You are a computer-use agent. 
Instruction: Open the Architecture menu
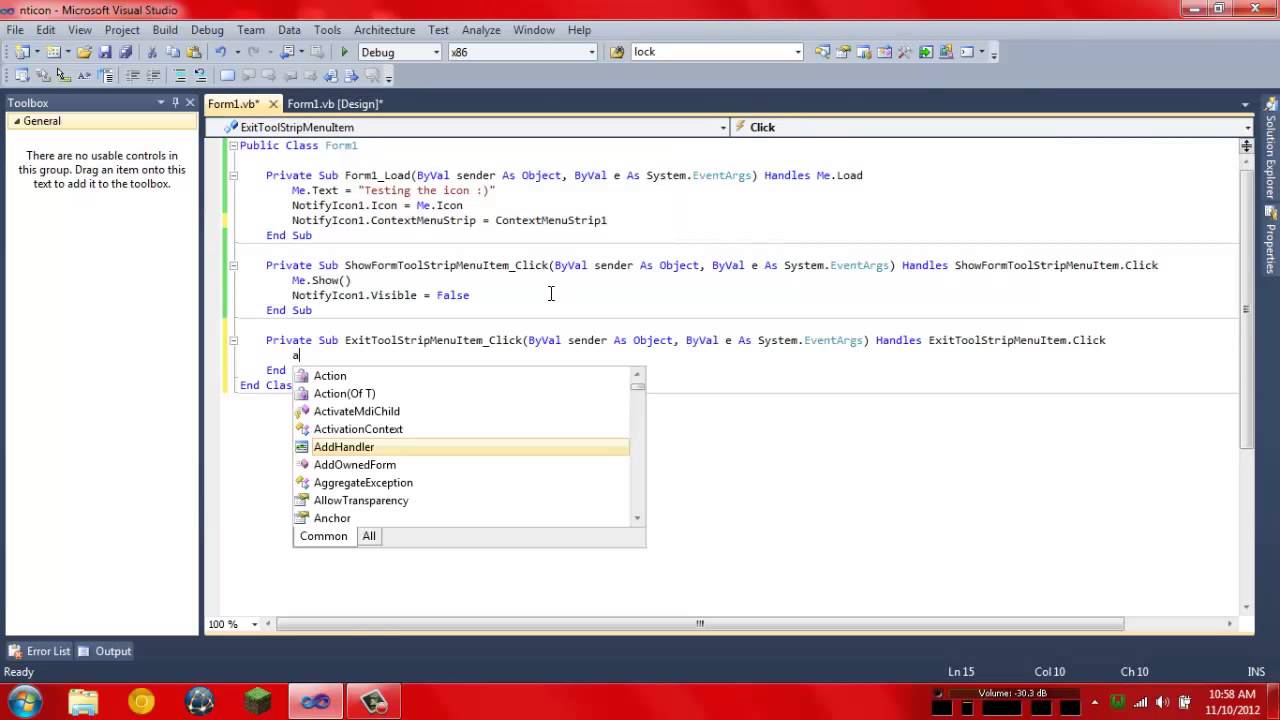(384, 30)
